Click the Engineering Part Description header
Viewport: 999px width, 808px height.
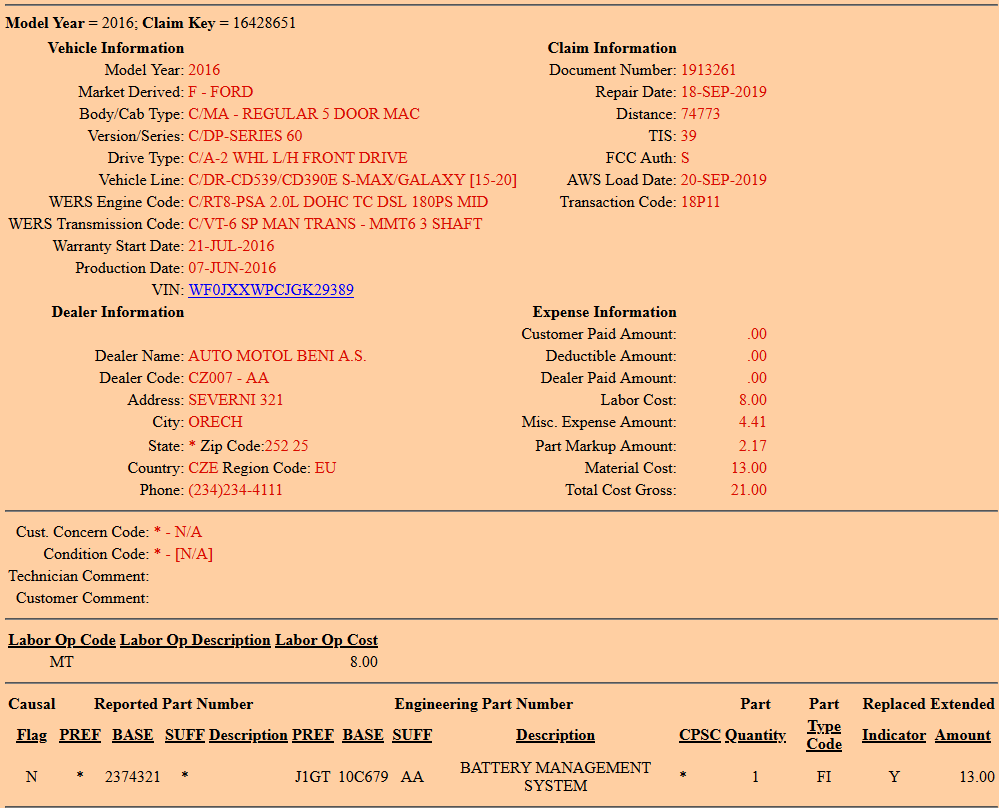click(555, 735)
